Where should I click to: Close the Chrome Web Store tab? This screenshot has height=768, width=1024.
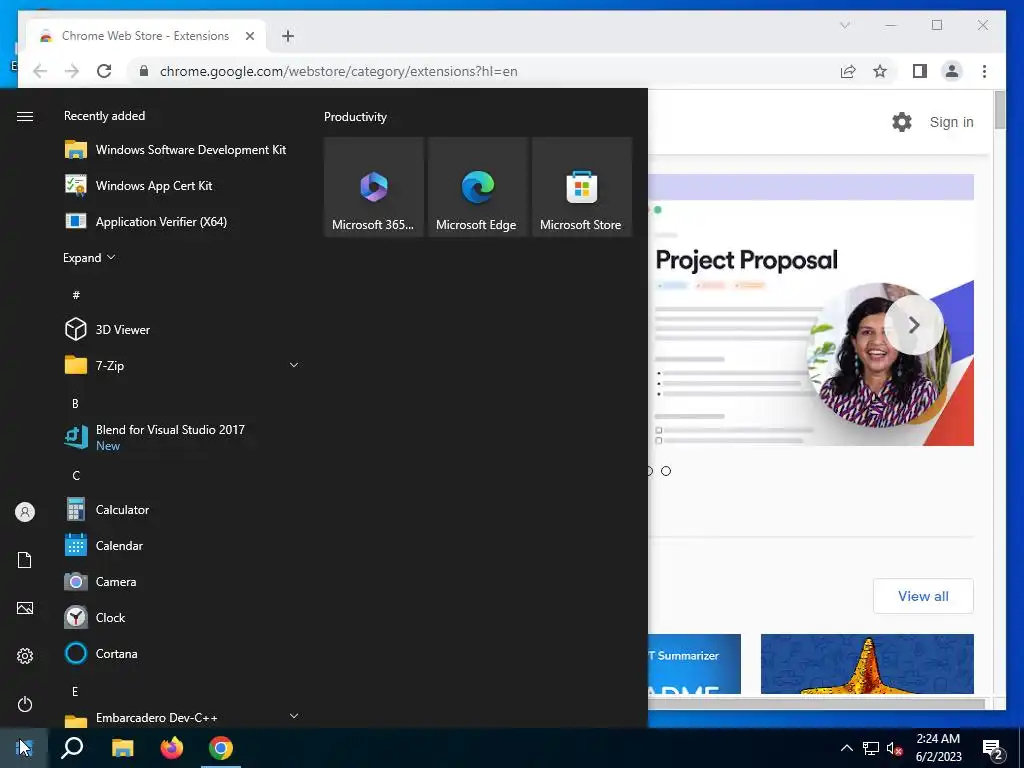[249, 36]
